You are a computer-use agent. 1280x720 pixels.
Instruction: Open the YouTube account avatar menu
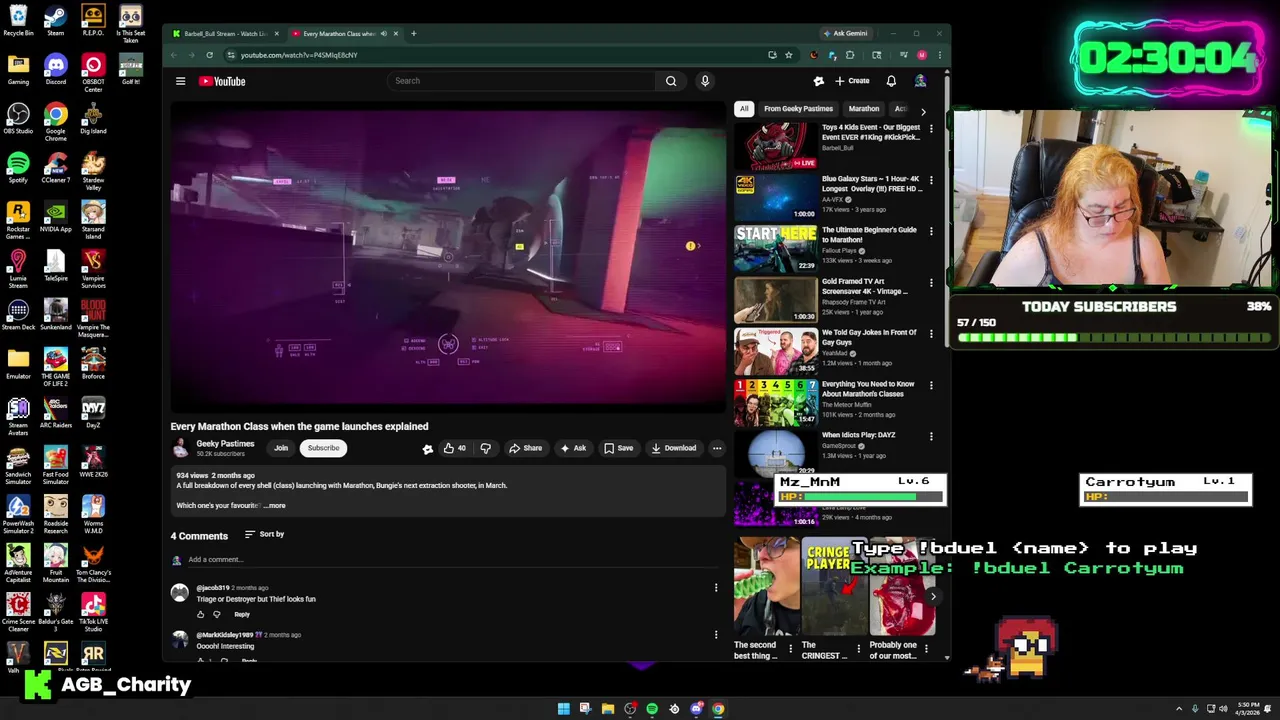tap(920, 81)
